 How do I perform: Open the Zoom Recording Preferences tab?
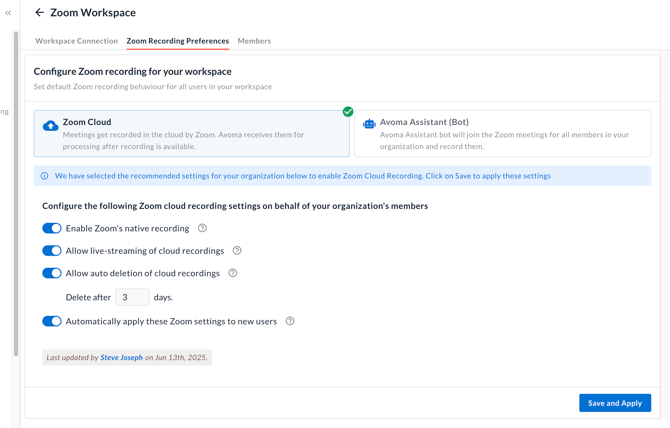pos(178,41)
